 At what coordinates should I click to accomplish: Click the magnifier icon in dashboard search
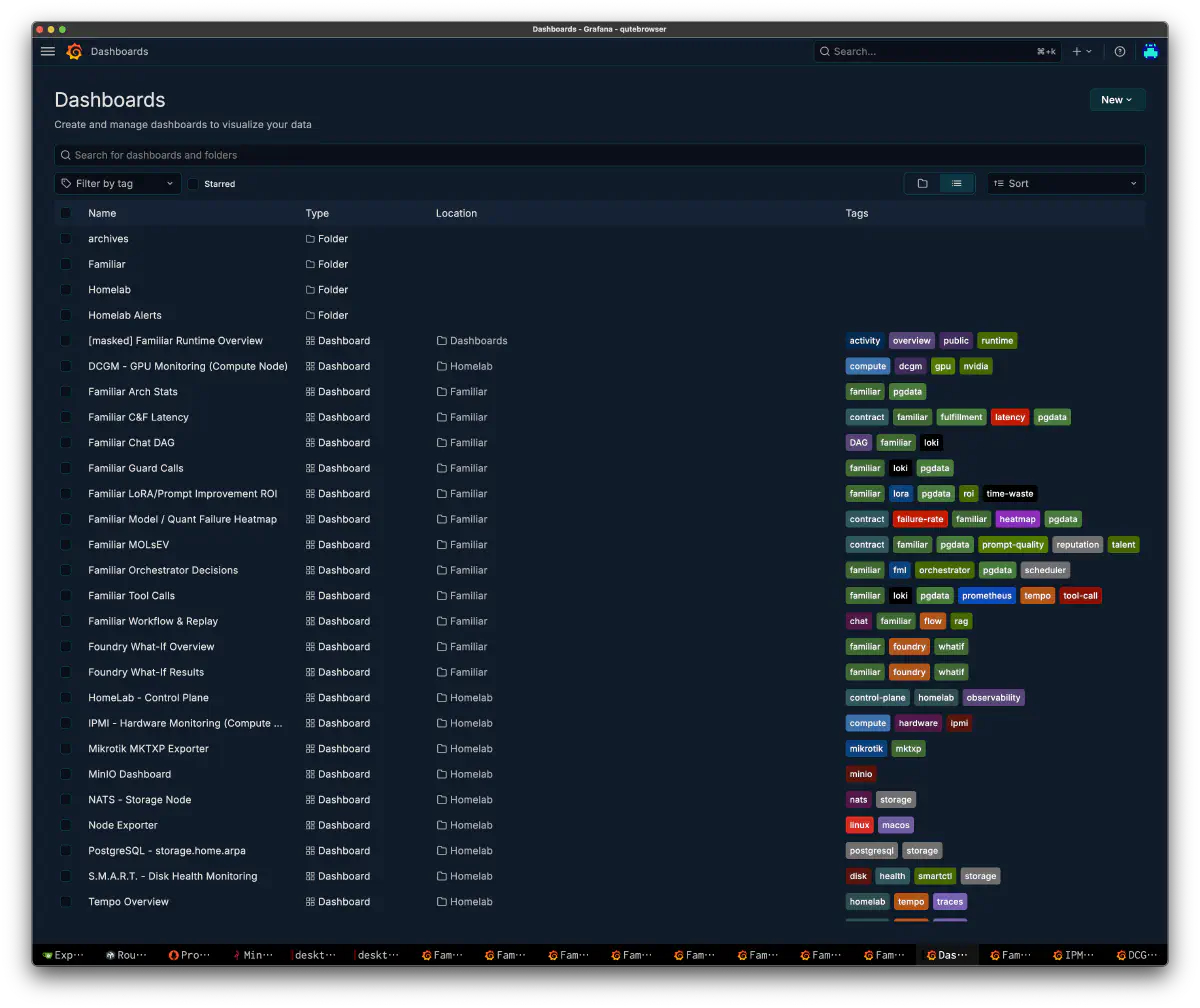click(66, 155)
